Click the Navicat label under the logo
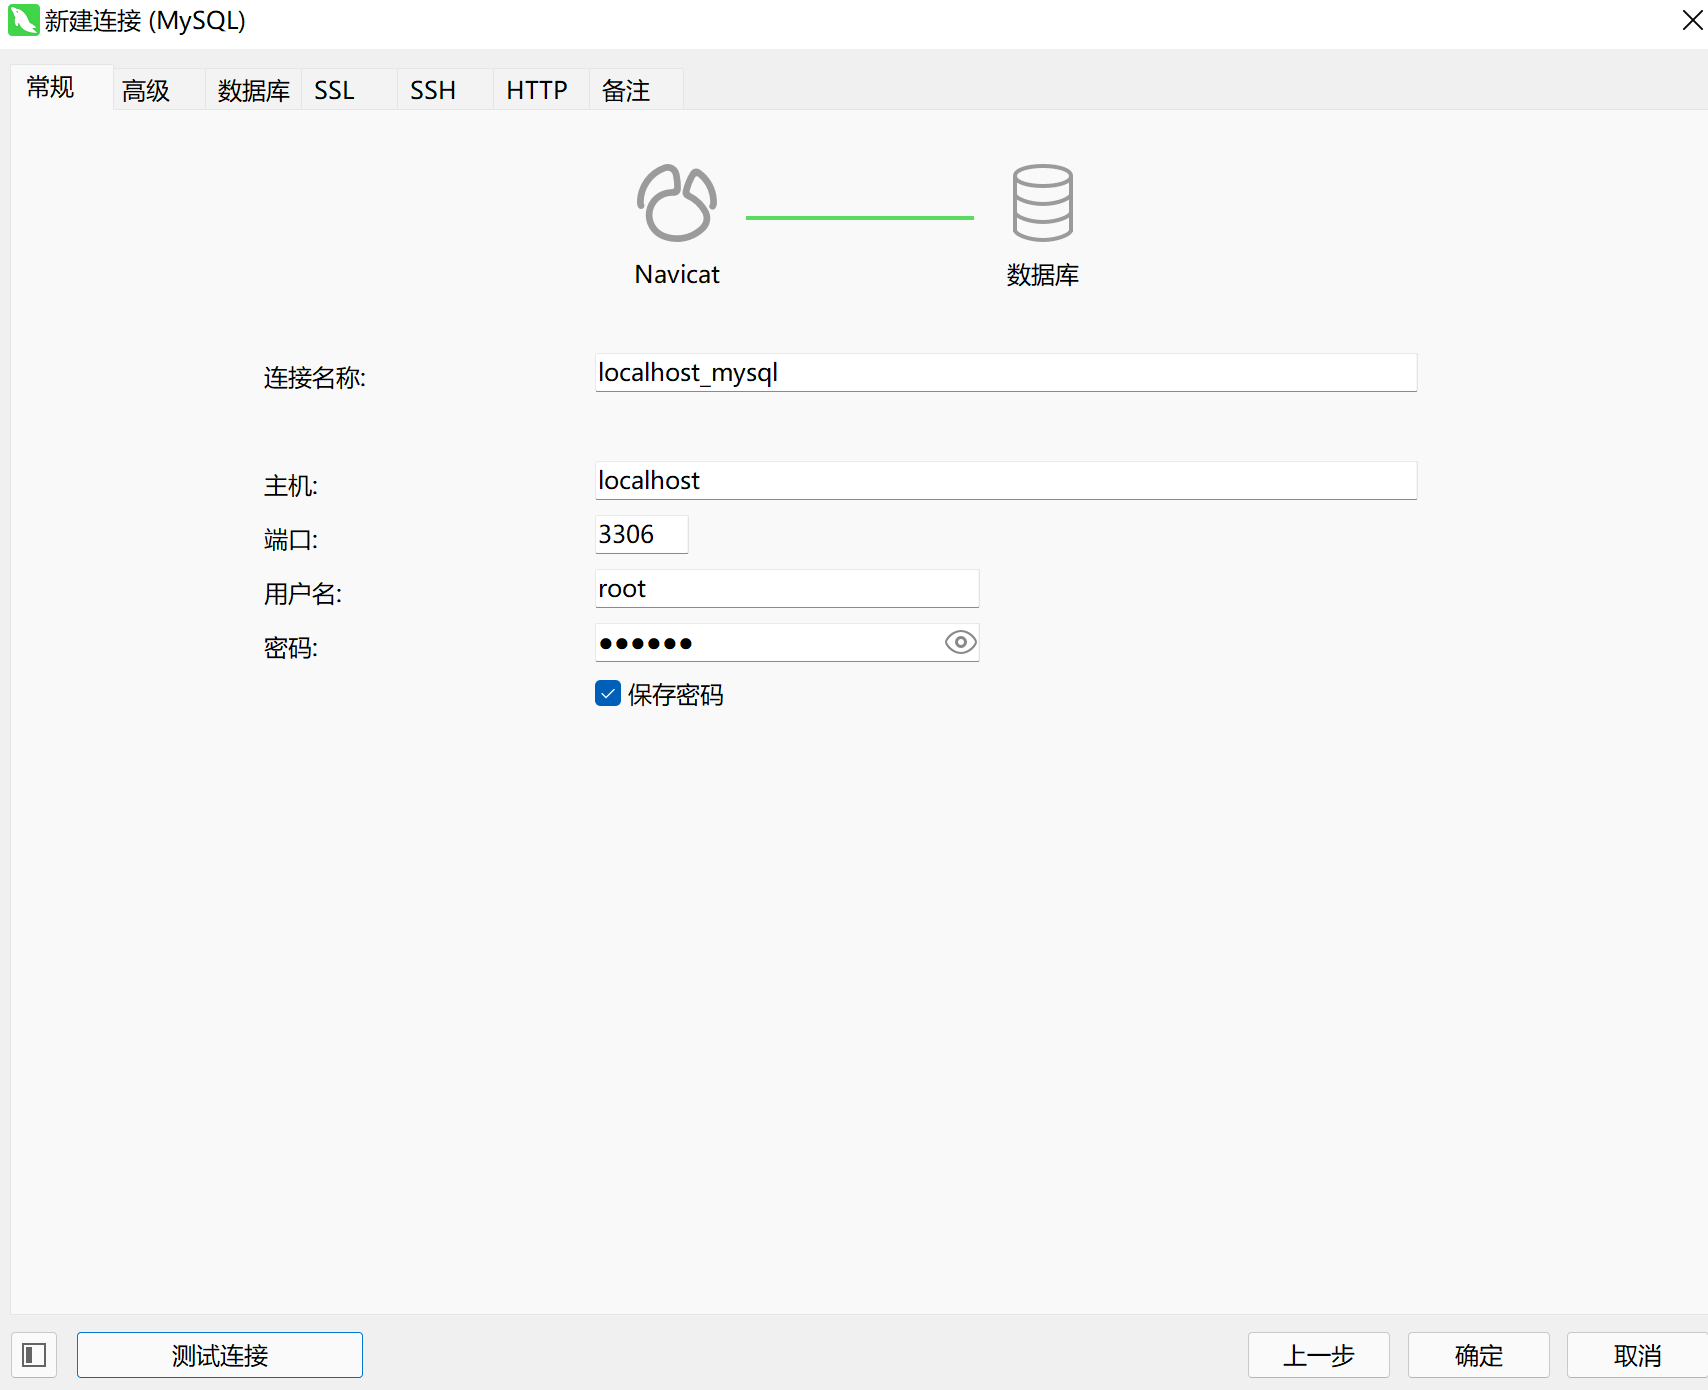The width and height of the screenshot is (1708, 1390). coord(677,274)
